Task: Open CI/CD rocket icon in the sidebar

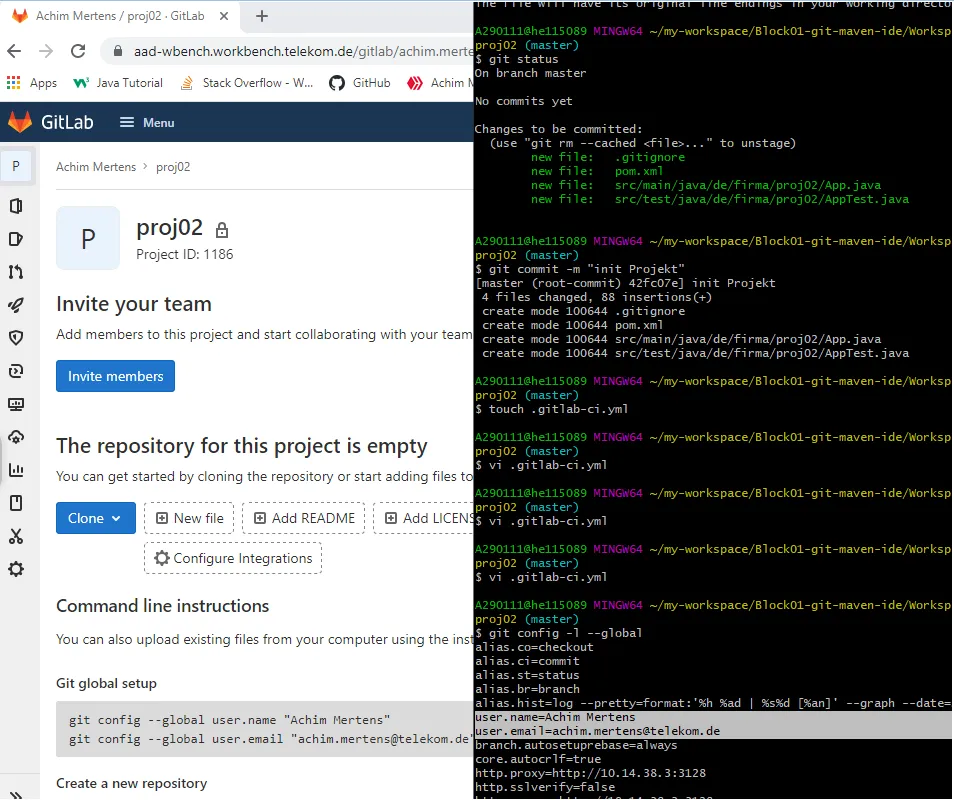Action: [16, 305]
